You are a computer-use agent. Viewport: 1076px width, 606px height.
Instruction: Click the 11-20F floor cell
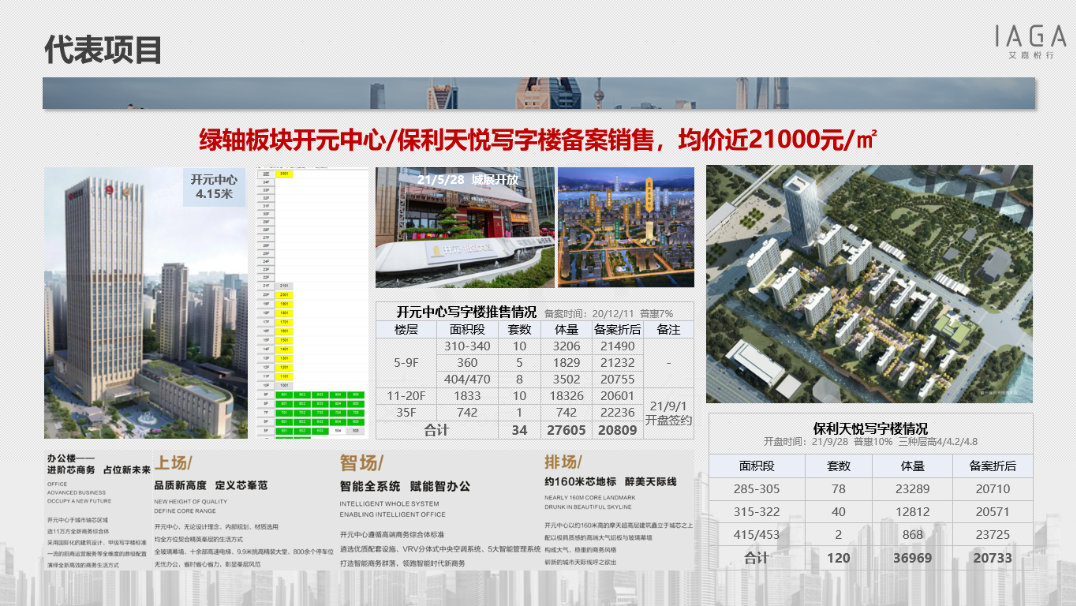(x=406, y=396)
